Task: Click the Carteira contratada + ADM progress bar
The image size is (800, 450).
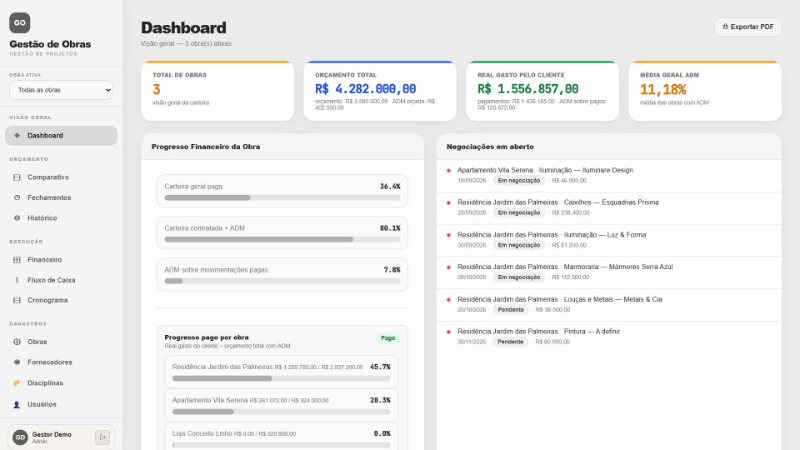Action: tap(282, 239)
